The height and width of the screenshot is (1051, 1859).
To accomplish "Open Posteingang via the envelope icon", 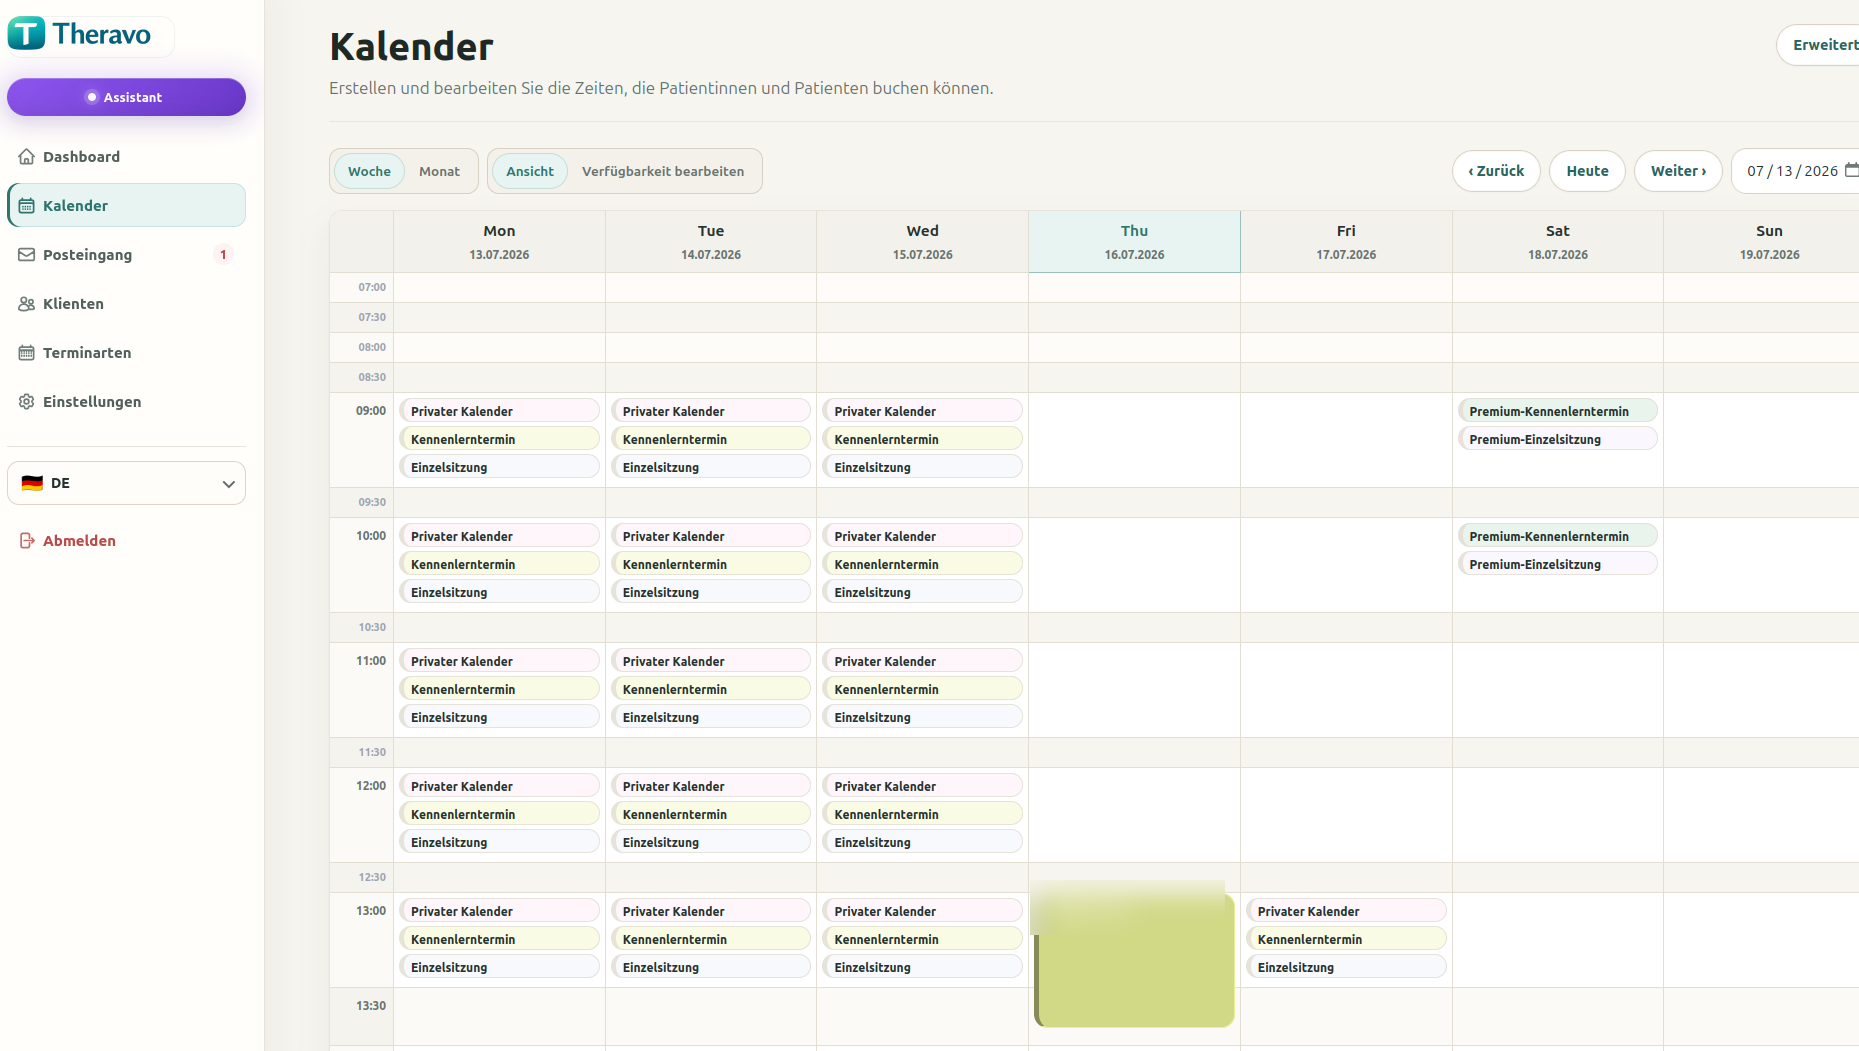I will coord(27,255).
